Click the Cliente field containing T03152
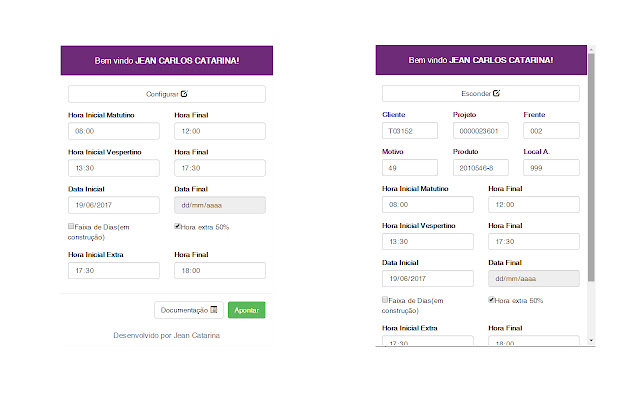This screenshot has height=400, width=640. (411, 131)
